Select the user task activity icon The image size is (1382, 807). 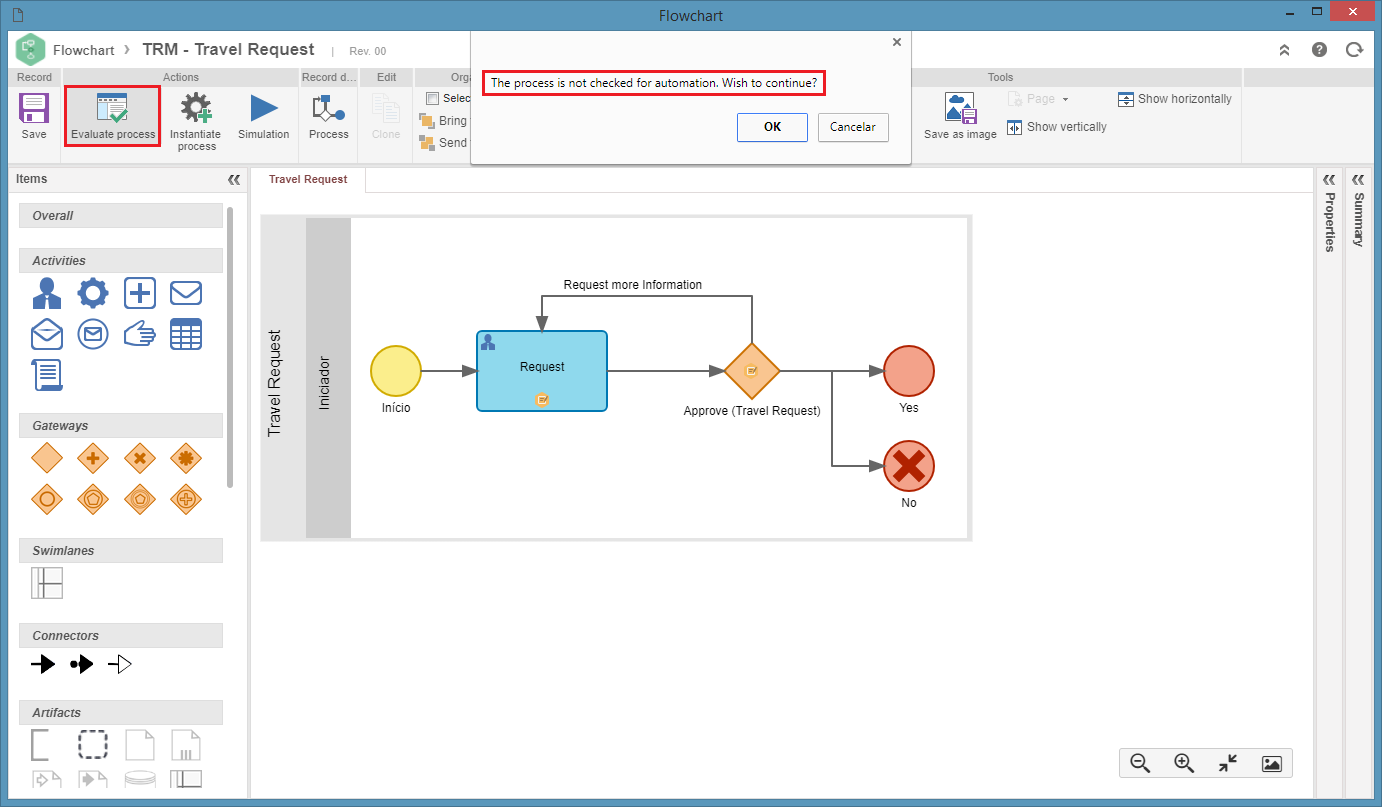(47, 293)
